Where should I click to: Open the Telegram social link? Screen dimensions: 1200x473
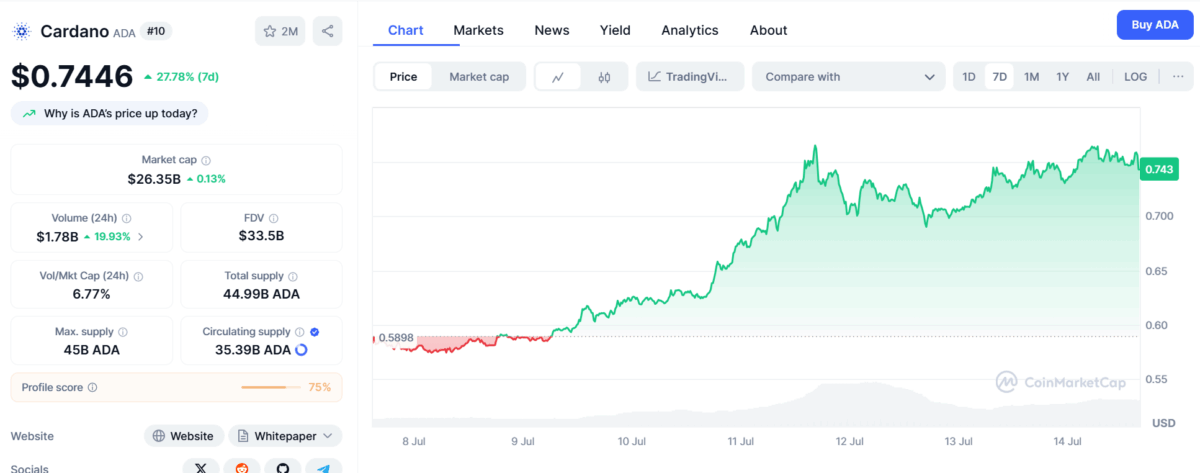[x=323, y=467]
